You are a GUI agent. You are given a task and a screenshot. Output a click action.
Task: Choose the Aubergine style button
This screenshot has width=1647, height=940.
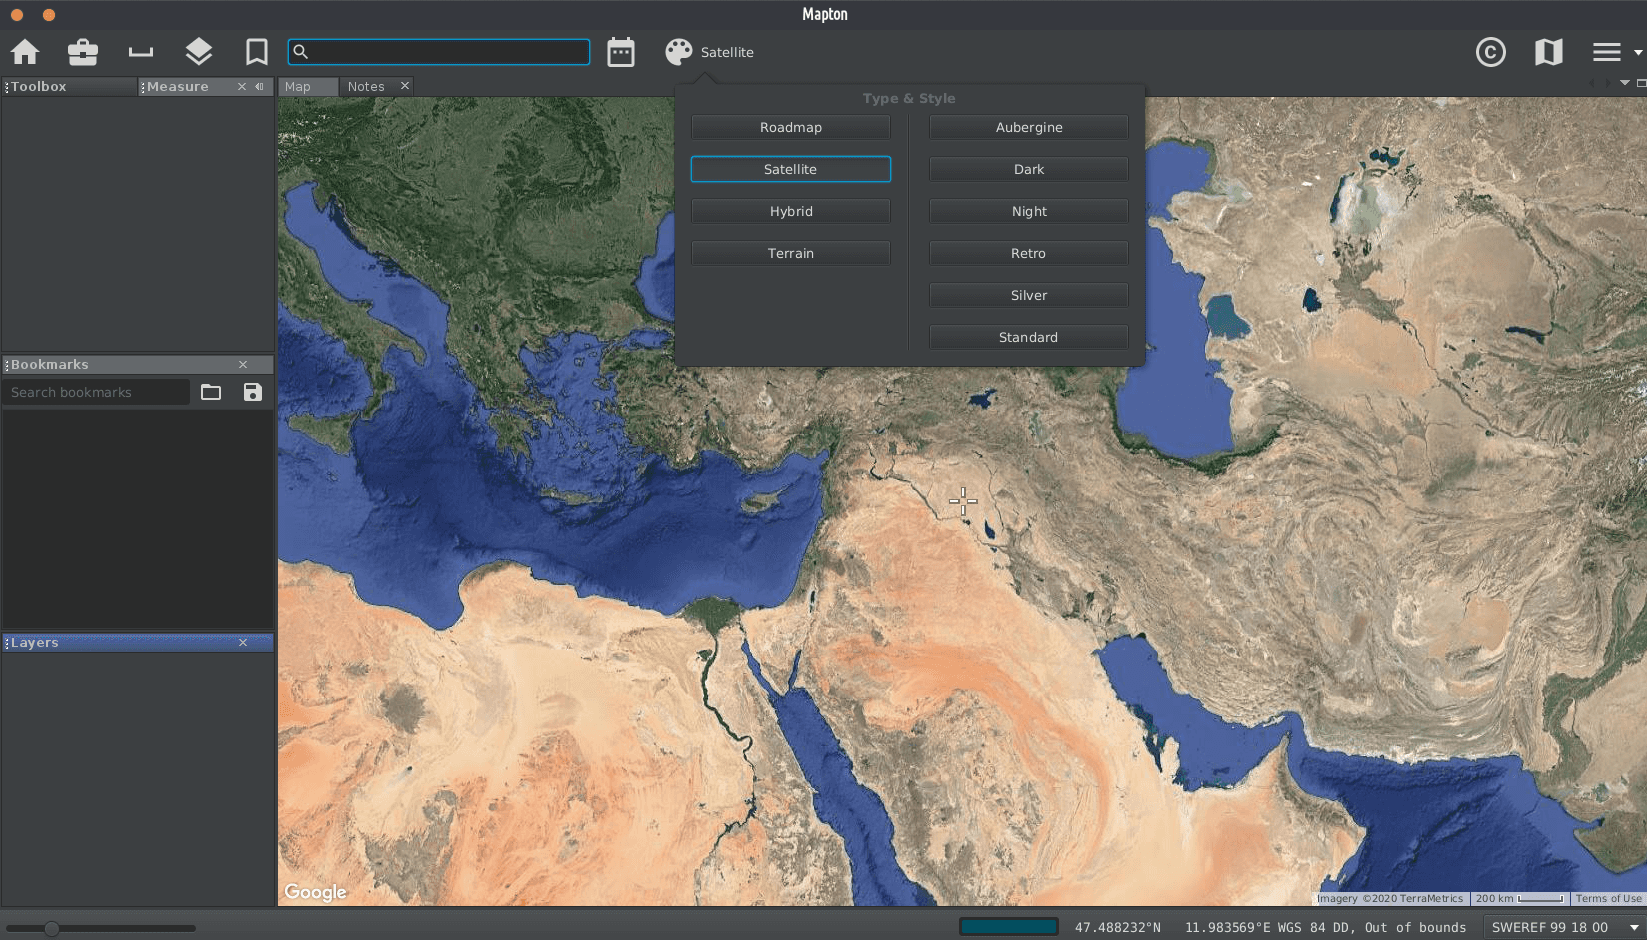pos(1028,127)
